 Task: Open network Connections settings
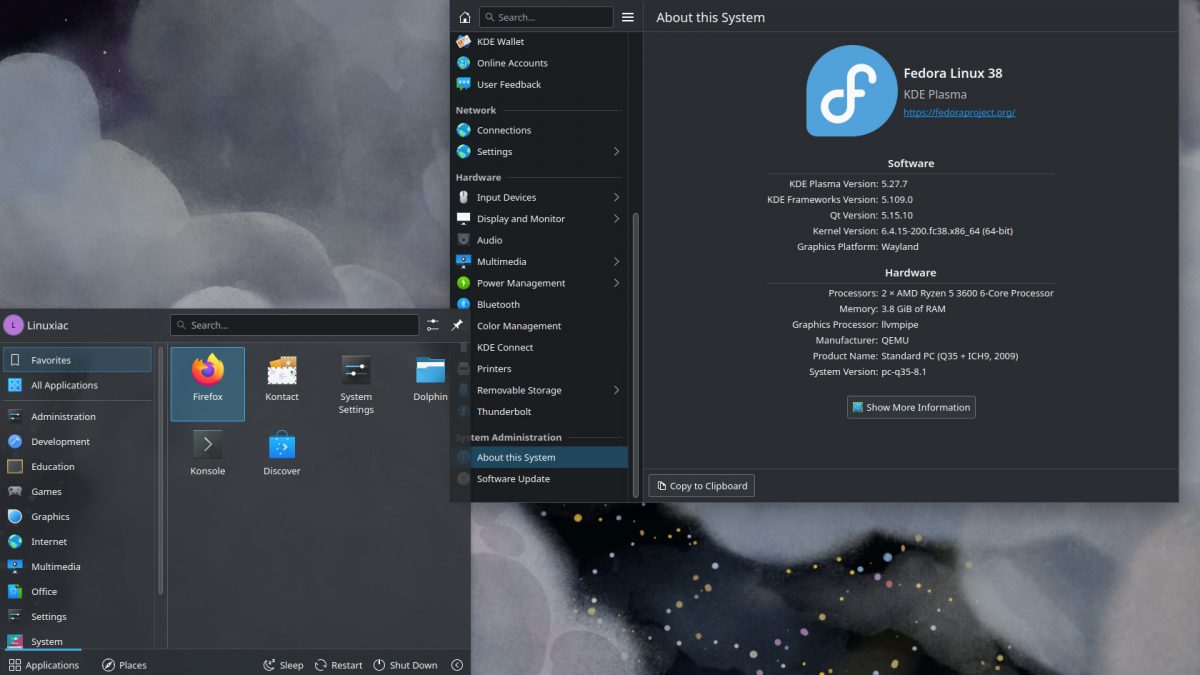click(540, 130)
